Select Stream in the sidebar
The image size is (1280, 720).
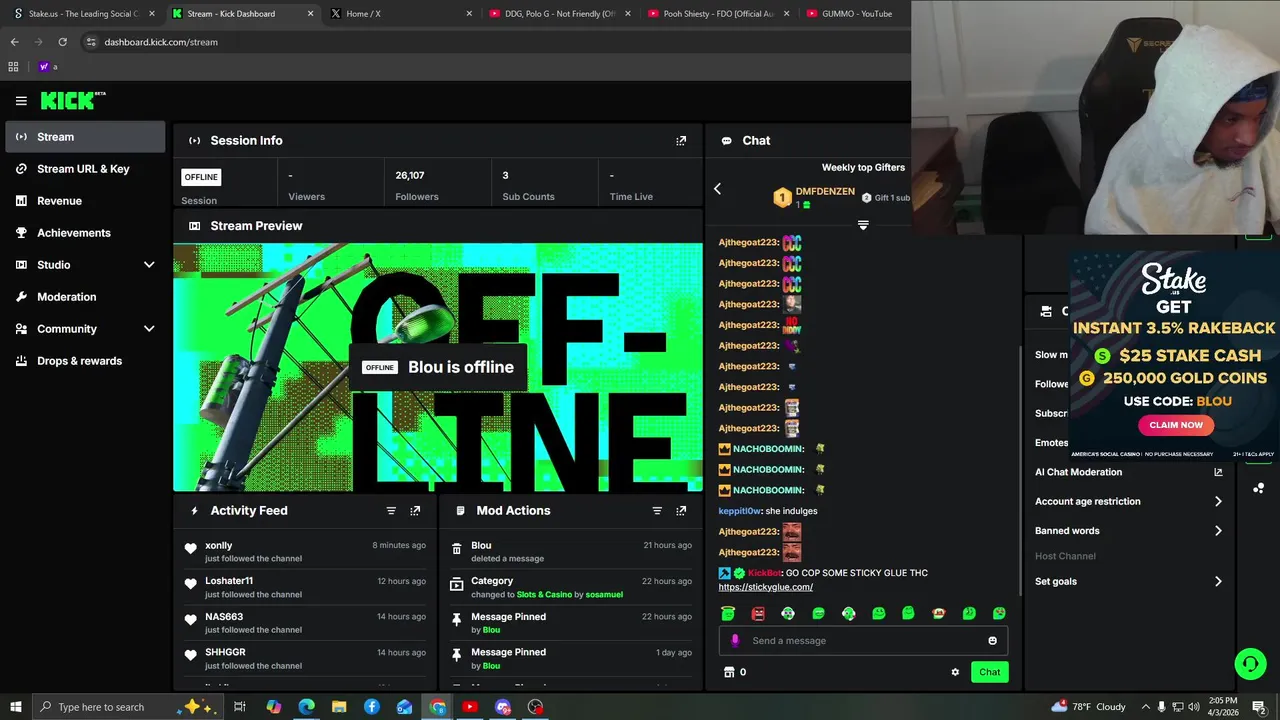[85, 137]
